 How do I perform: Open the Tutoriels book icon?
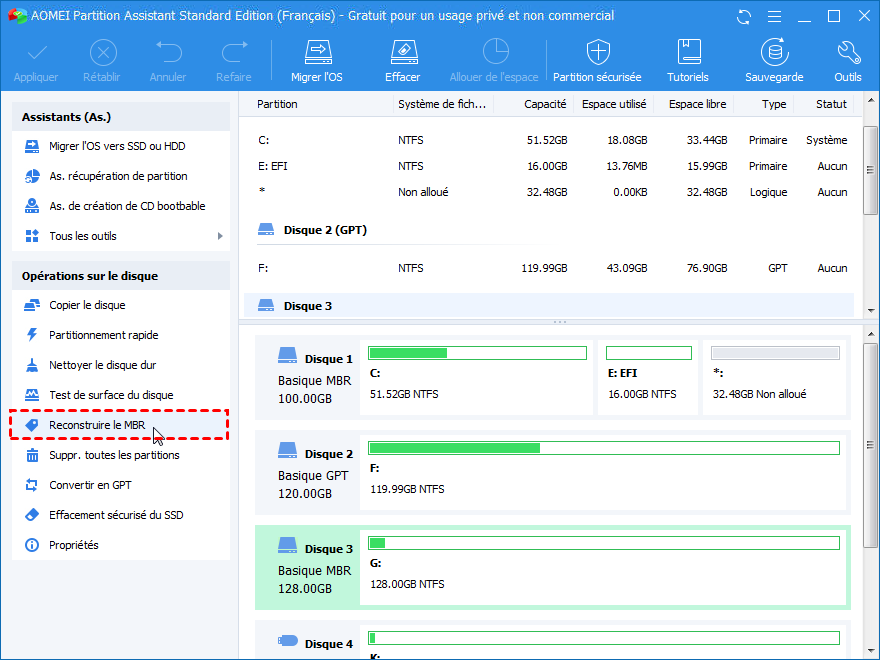(x=689, y=52)
